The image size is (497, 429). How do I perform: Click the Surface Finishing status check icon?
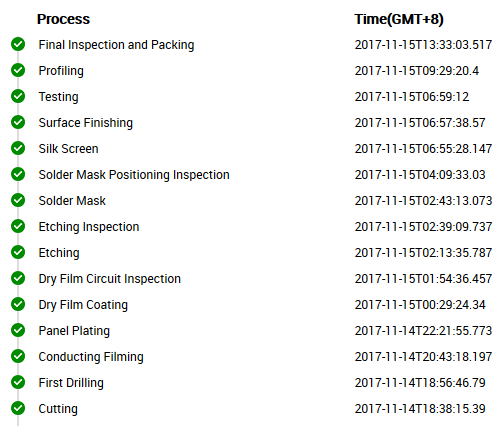tap(18, 122)
